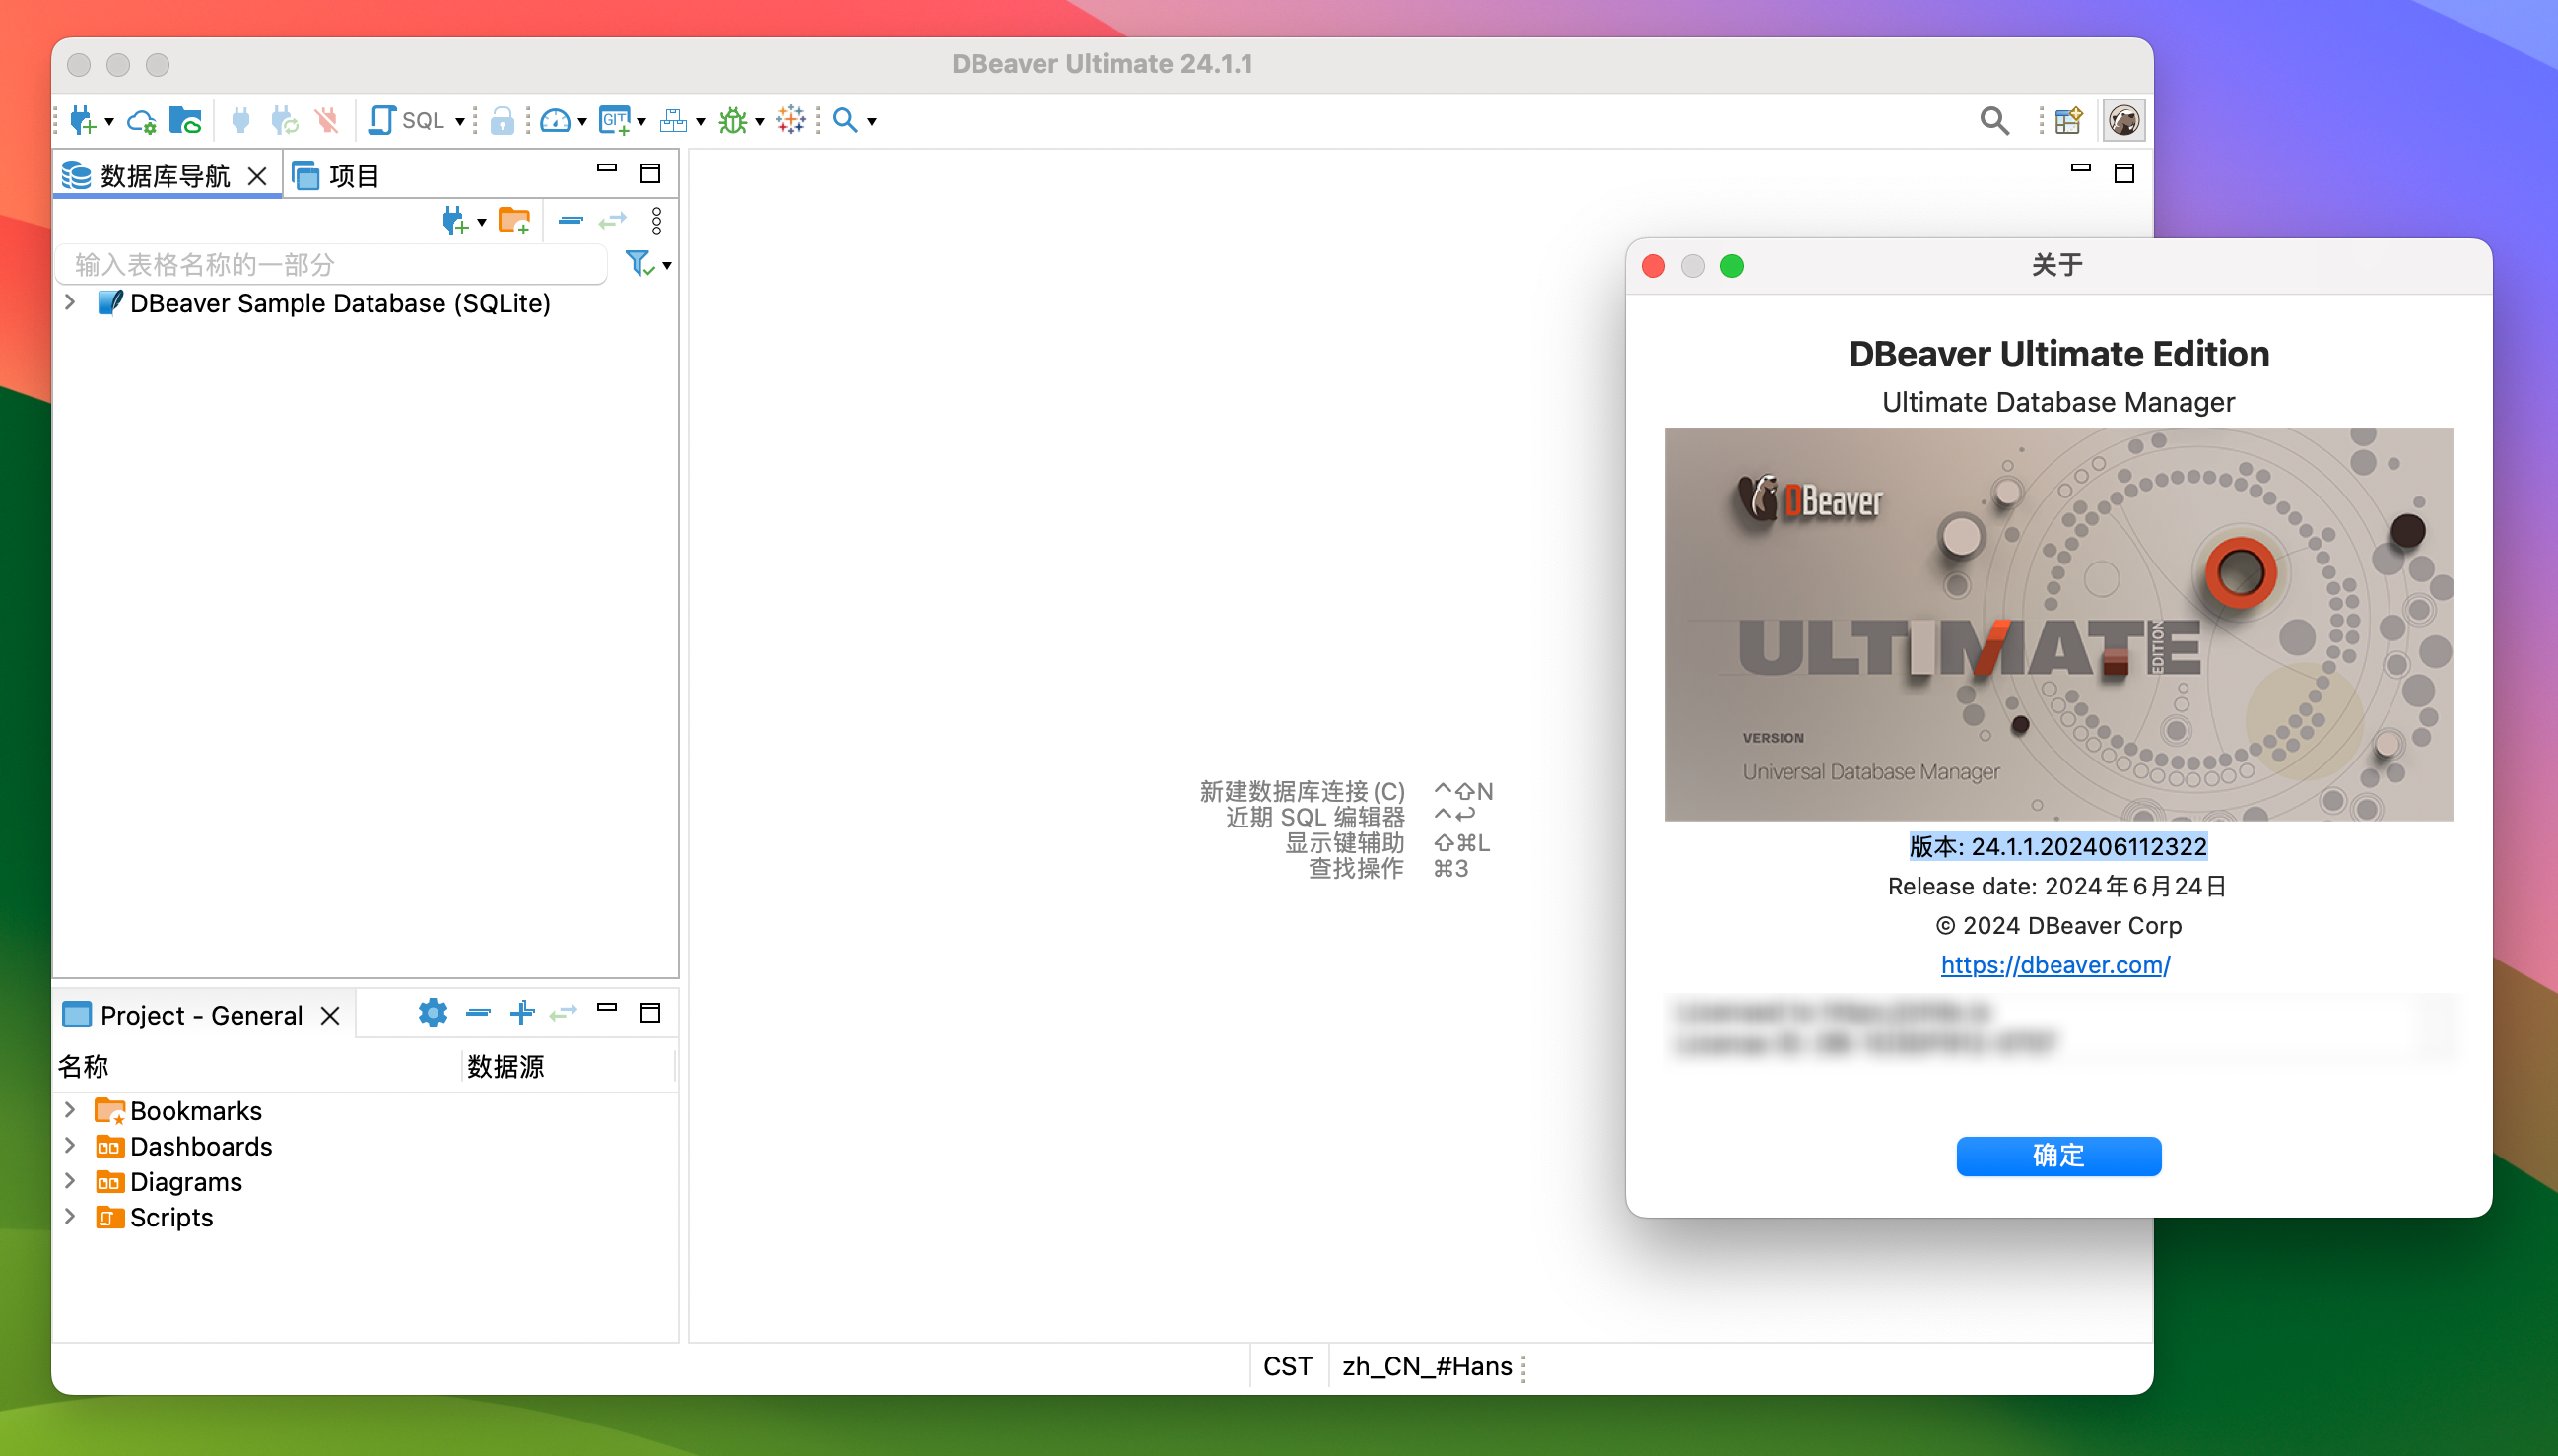
Task: Click the add item icon in Project panel
Action: tap(523, 1015)
